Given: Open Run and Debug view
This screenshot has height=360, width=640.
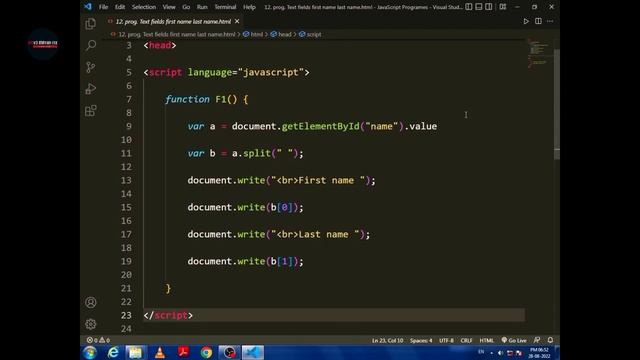Looking at the screenshot, I should [x=91, y=89].
